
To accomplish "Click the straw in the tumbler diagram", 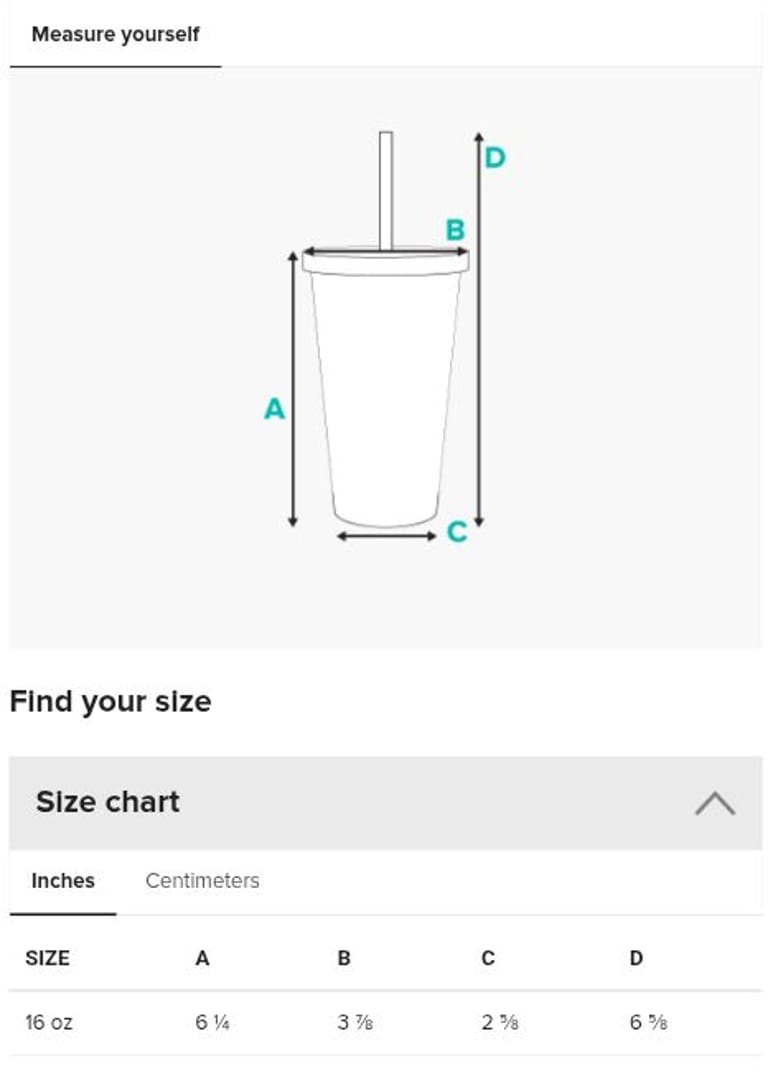I will [385, 190].
